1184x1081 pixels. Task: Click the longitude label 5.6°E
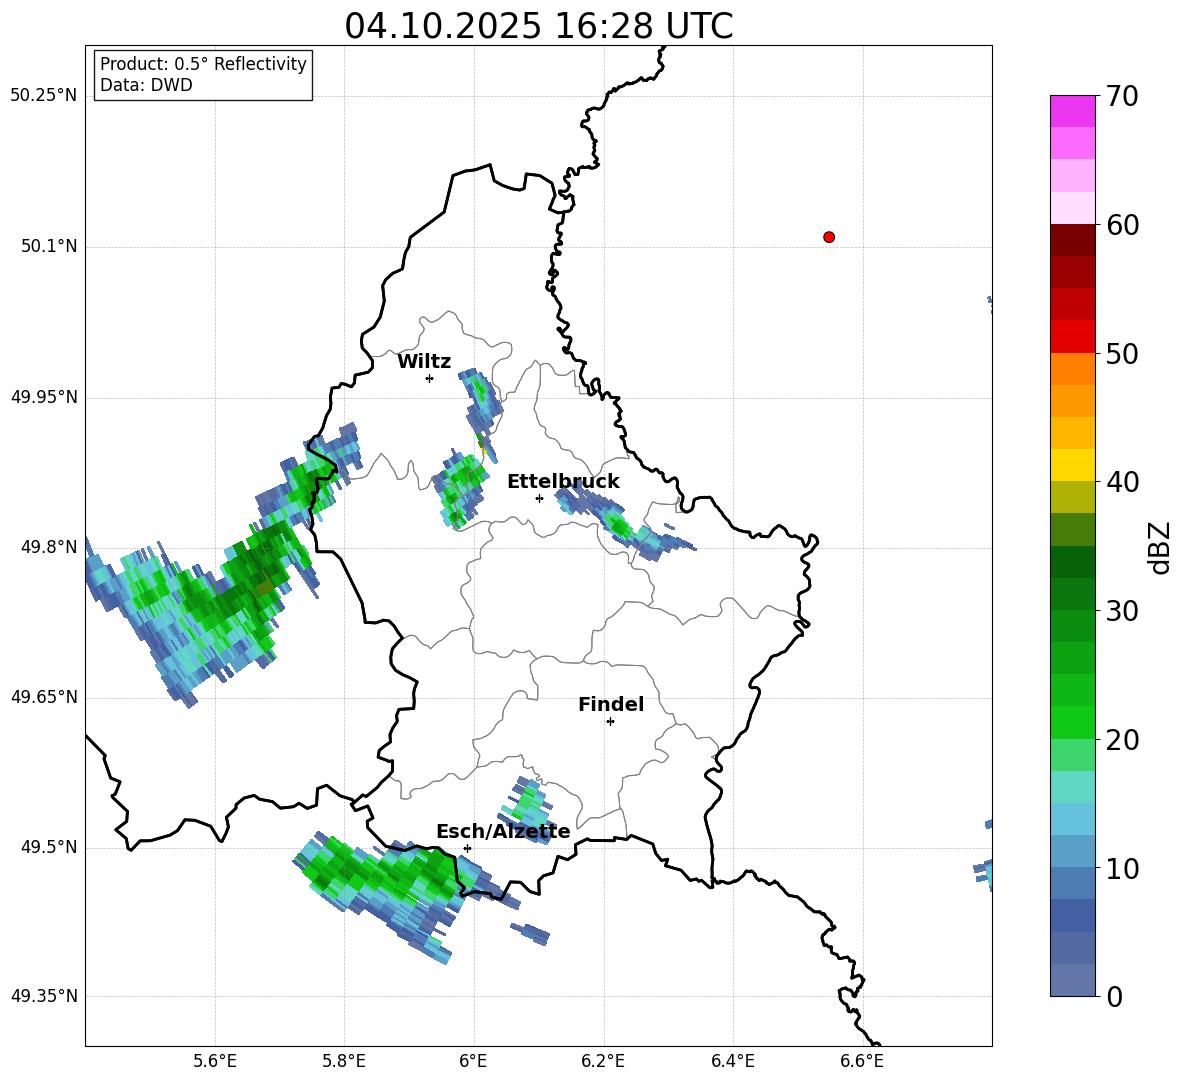click(215, 1061)
